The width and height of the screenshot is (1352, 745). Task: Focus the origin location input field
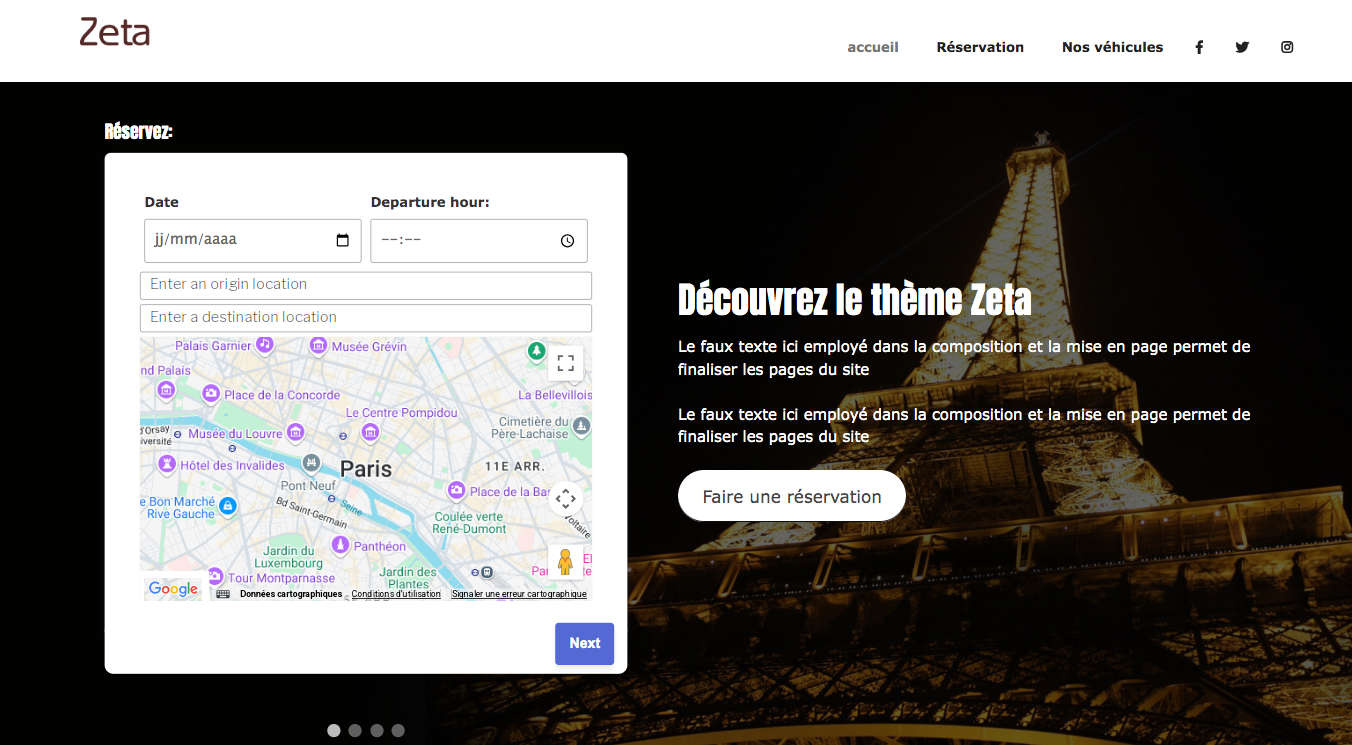point(366,285)
